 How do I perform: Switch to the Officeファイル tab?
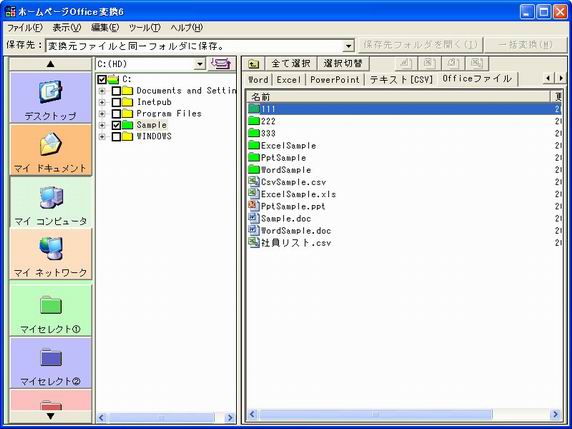tap(477, 78)
